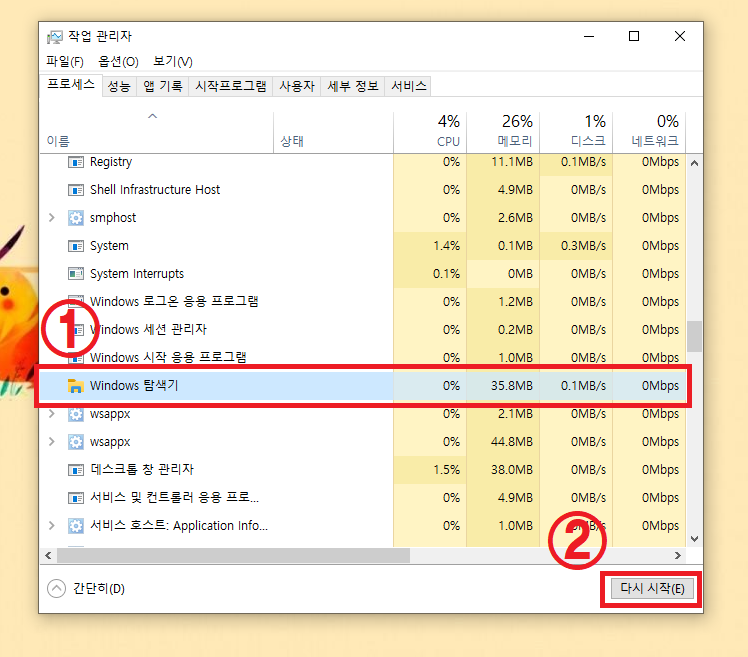Switch to the 사용자 tab
Screen dimensions: 748x657
pyautogui.click(x=297, y=86)
